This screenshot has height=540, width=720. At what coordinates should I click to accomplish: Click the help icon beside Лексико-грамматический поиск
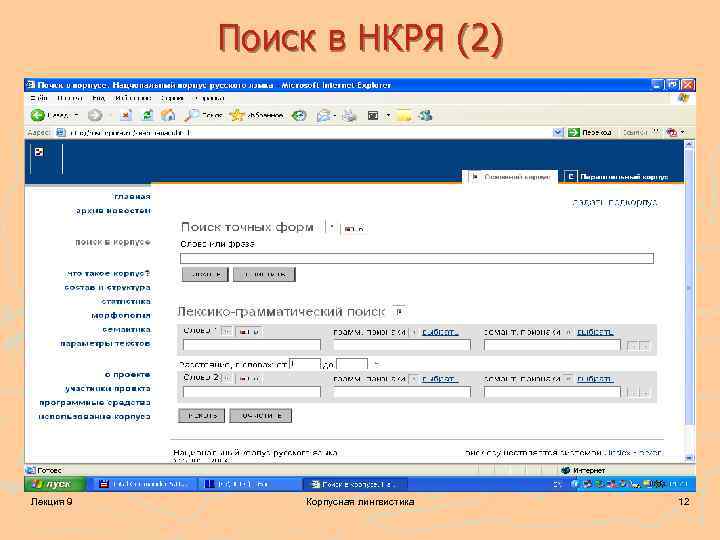pos(399,312)
